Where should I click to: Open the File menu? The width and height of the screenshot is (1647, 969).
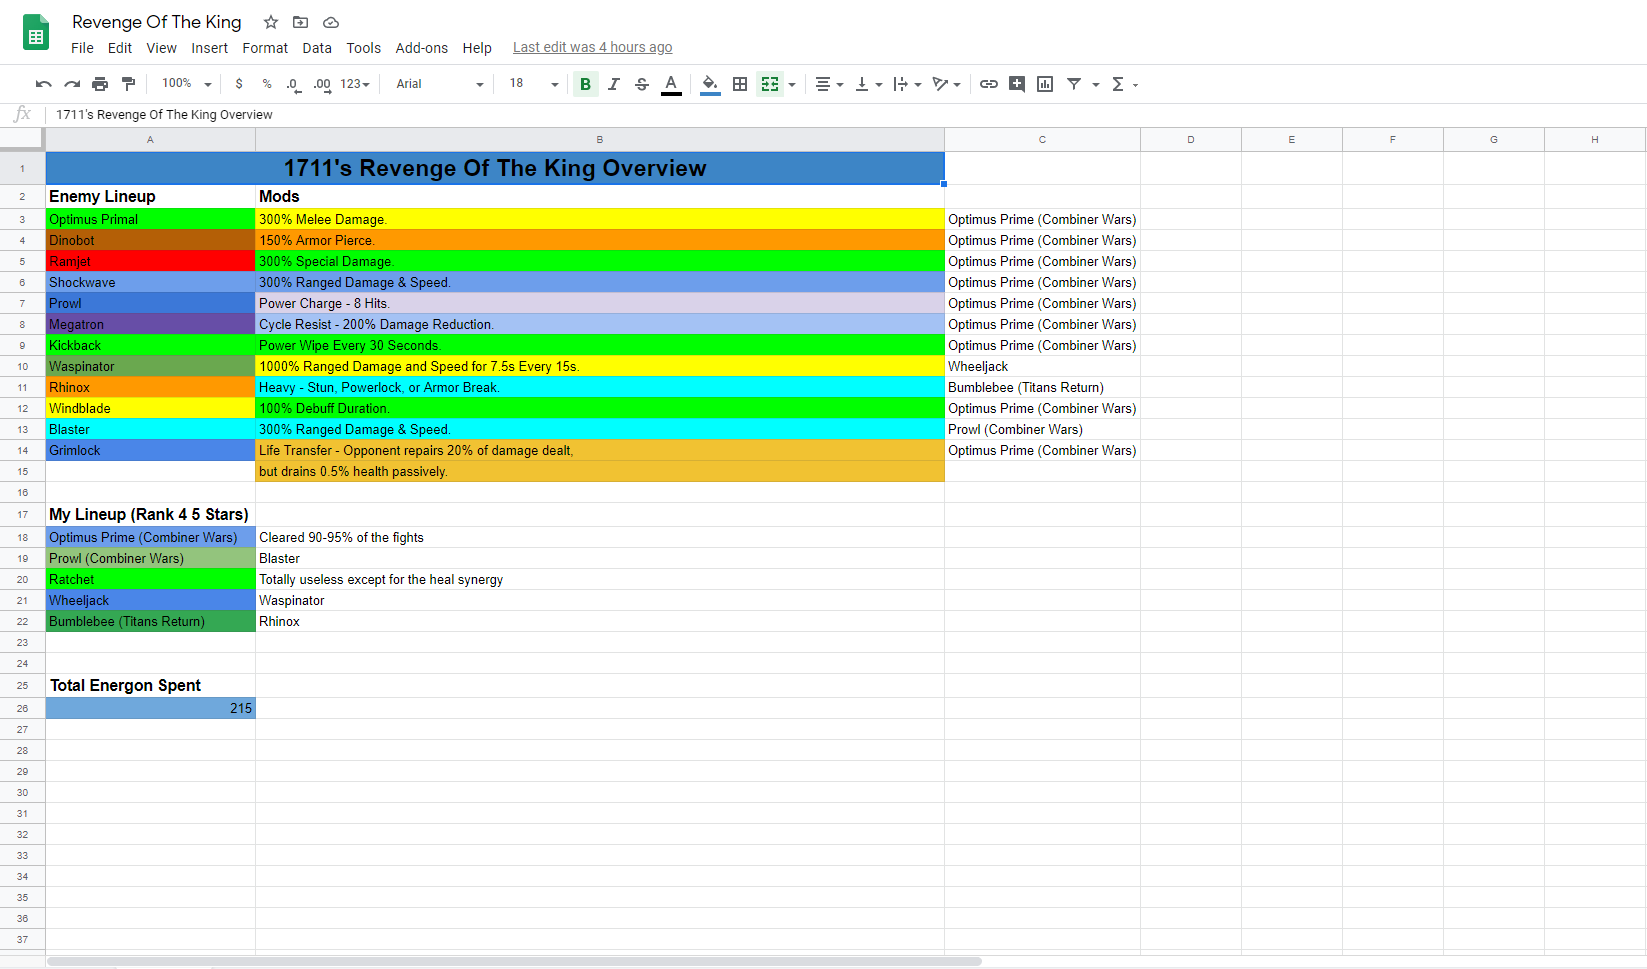click(x=82, y=48)
